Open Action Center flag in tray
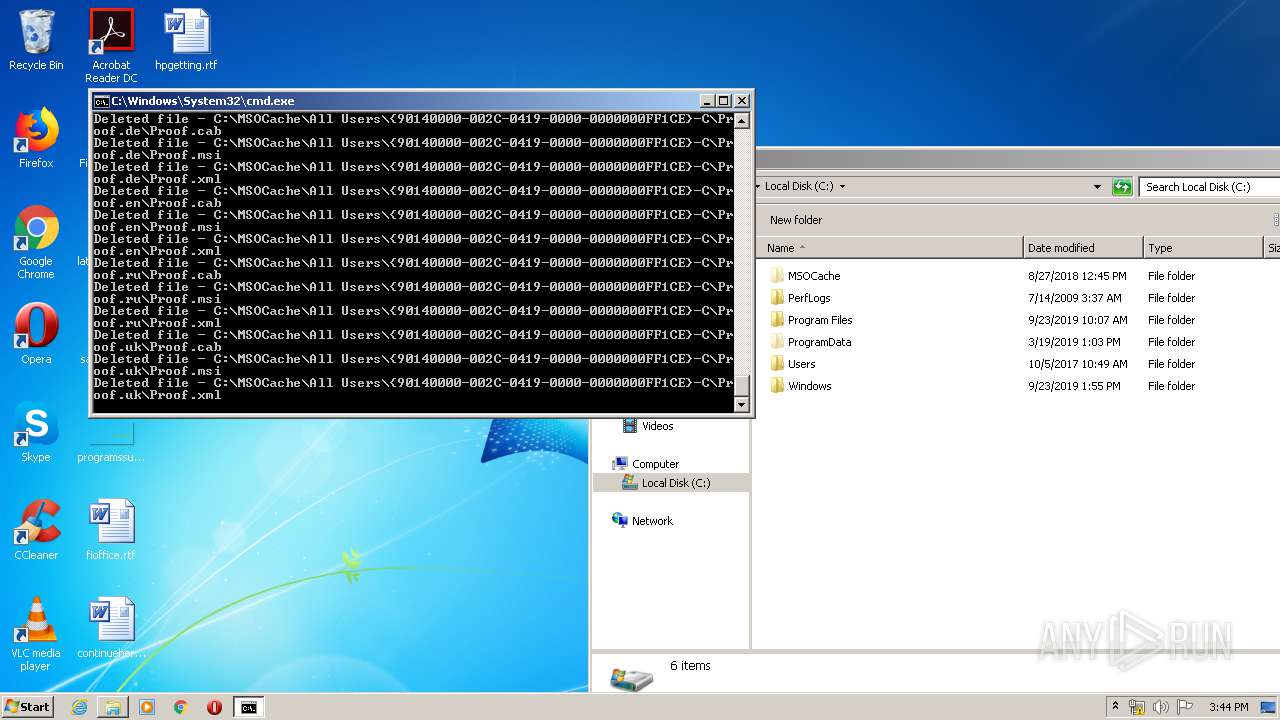The height and width of the screenshot is (720, 1280). (x=1185, y=707)
